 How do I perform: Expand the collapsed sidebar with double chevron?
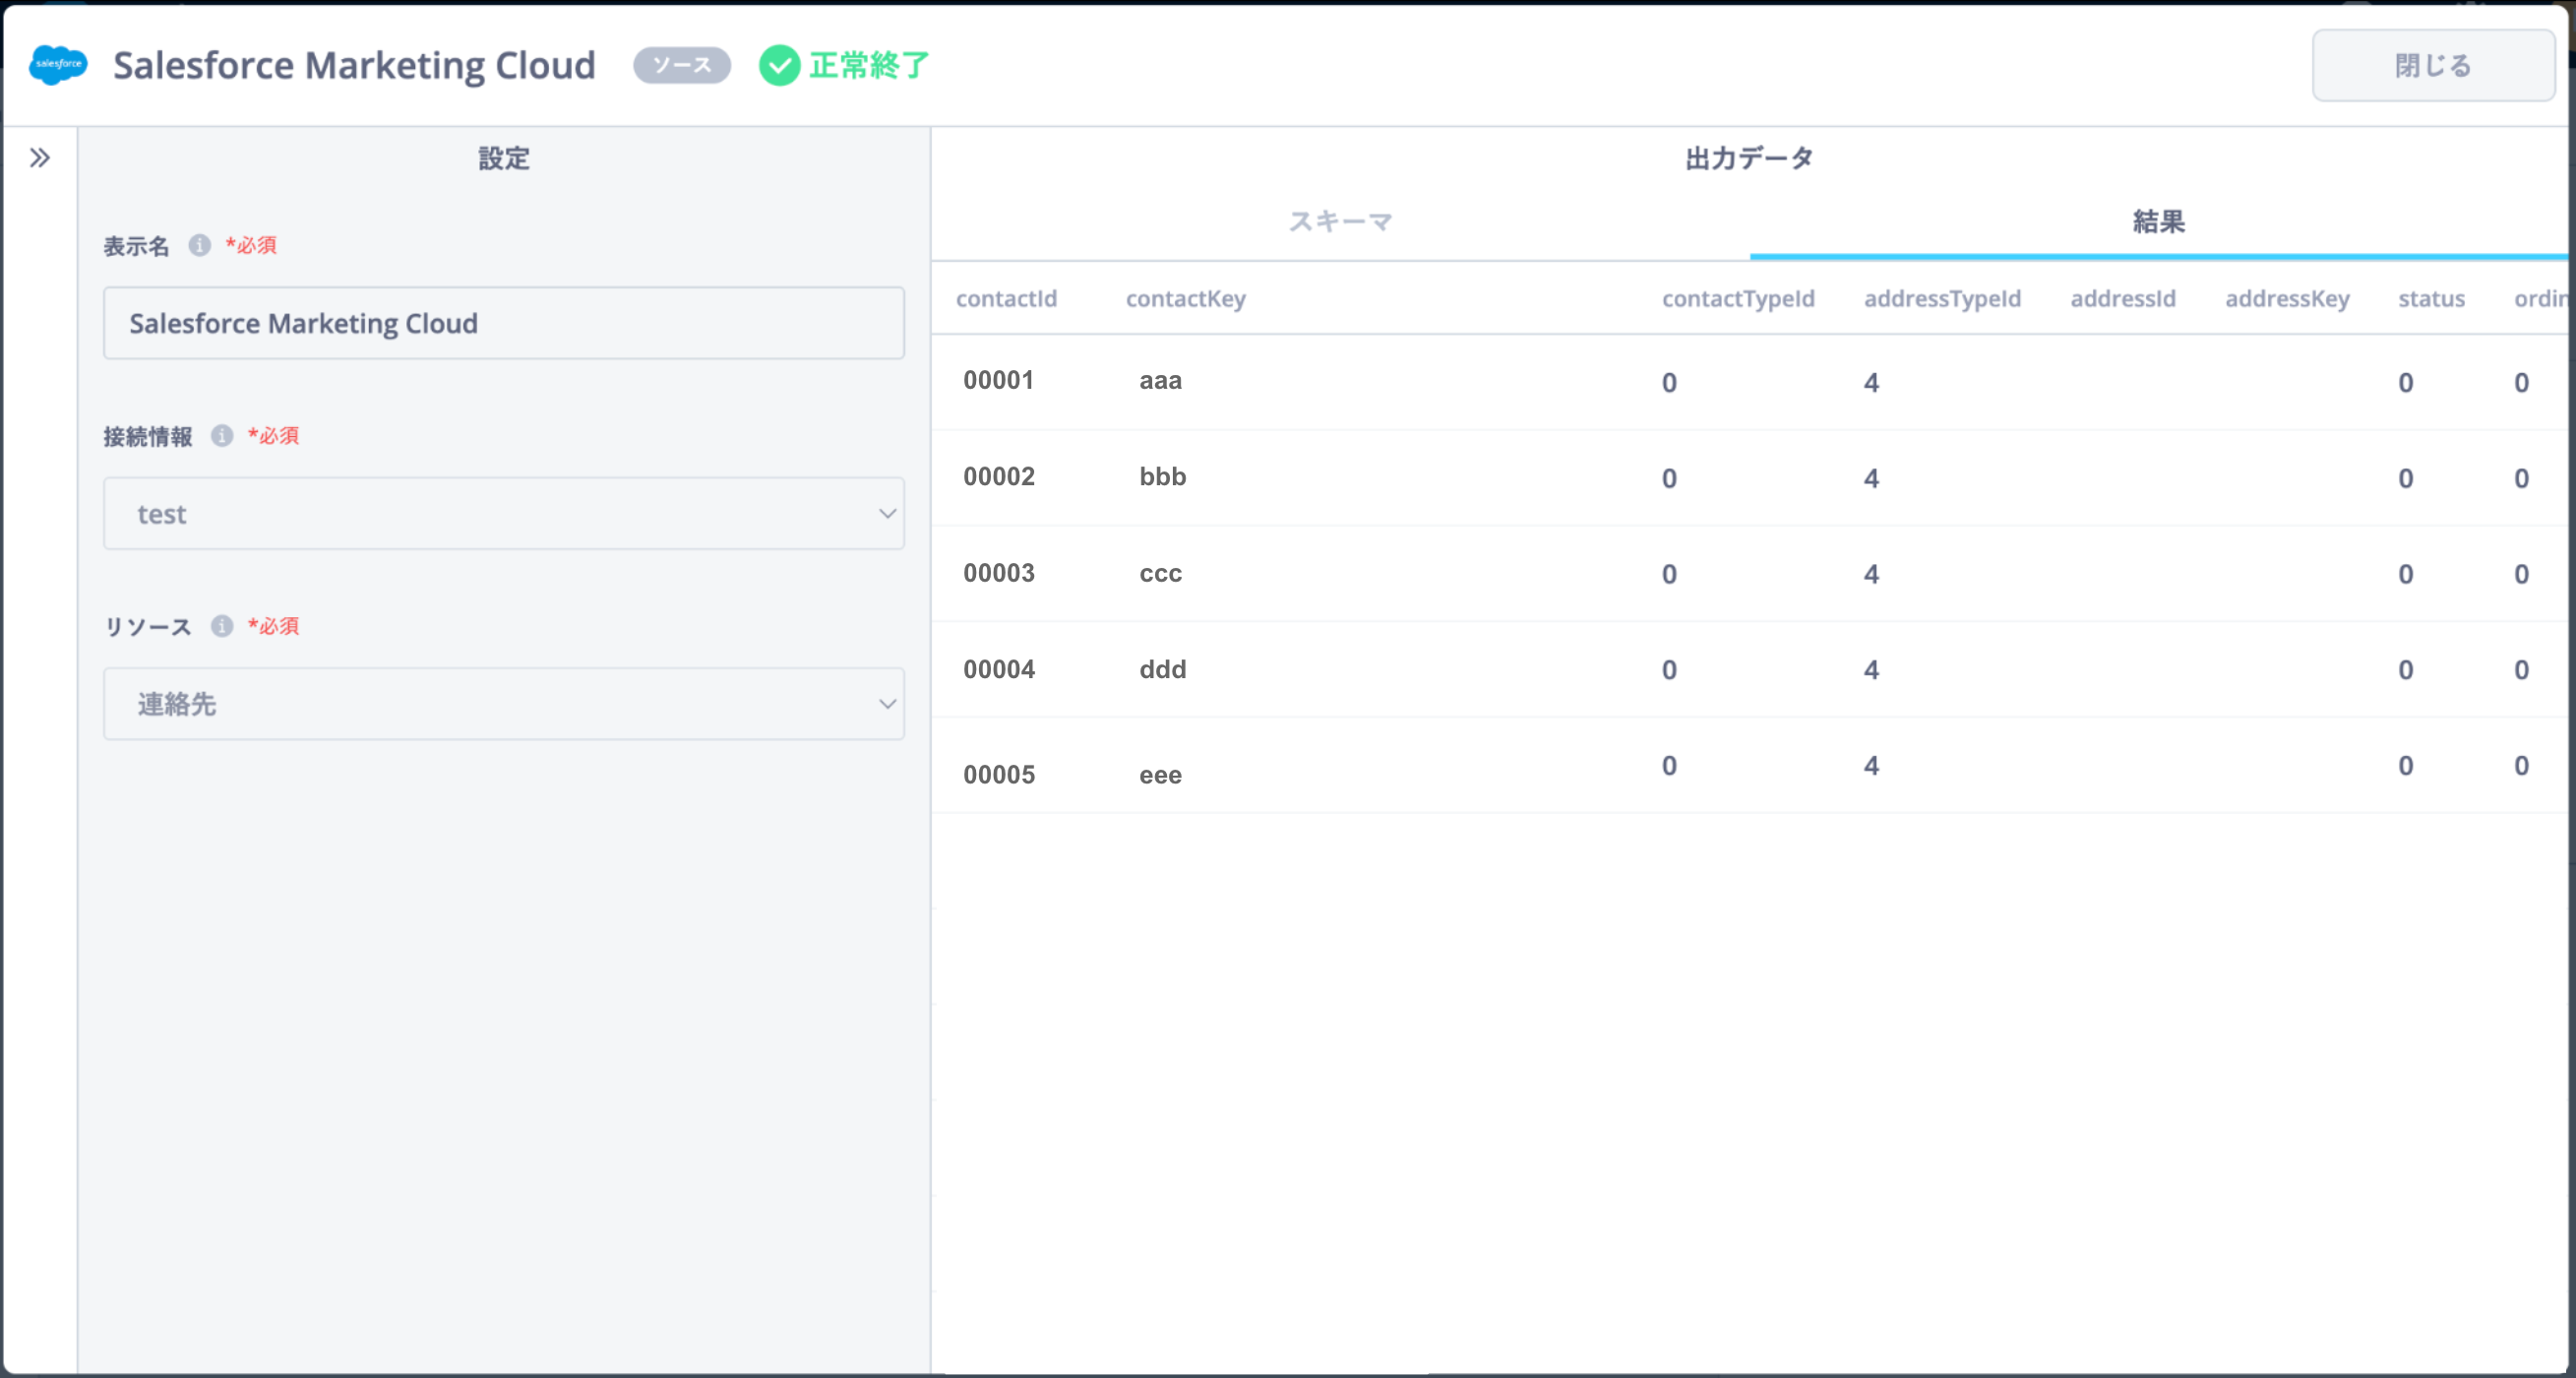pyautogui.click(x=40, y=158)
